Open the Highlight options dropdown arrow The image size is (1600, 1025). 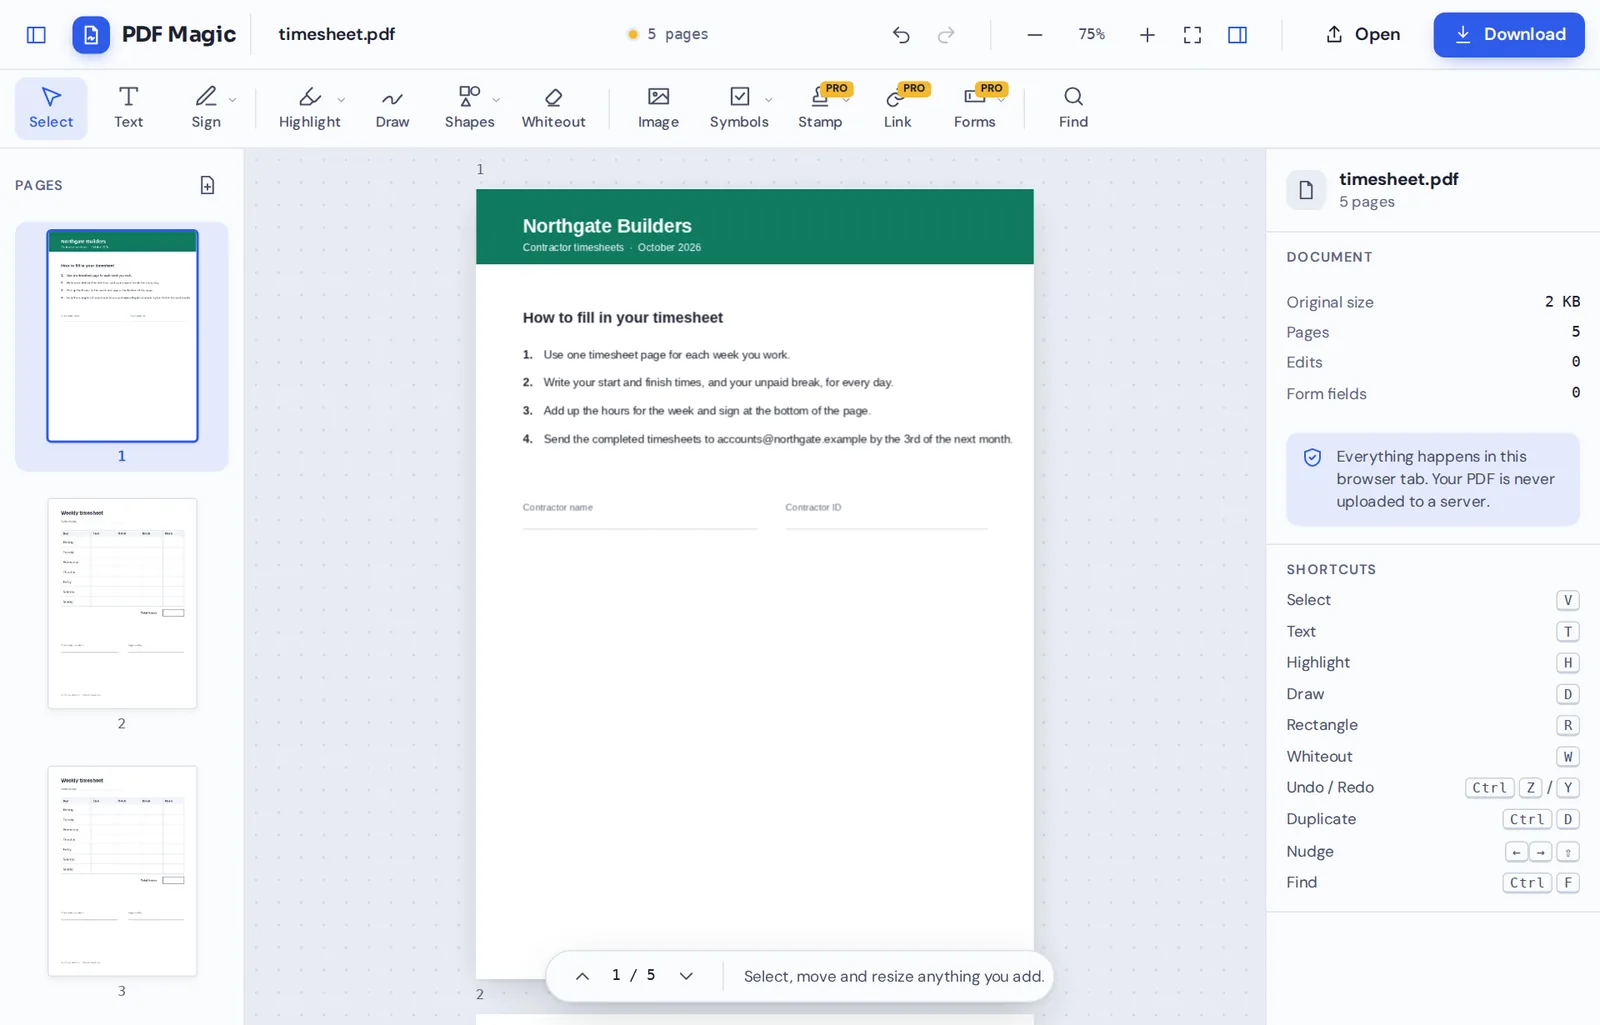click(x=341, y=100)
